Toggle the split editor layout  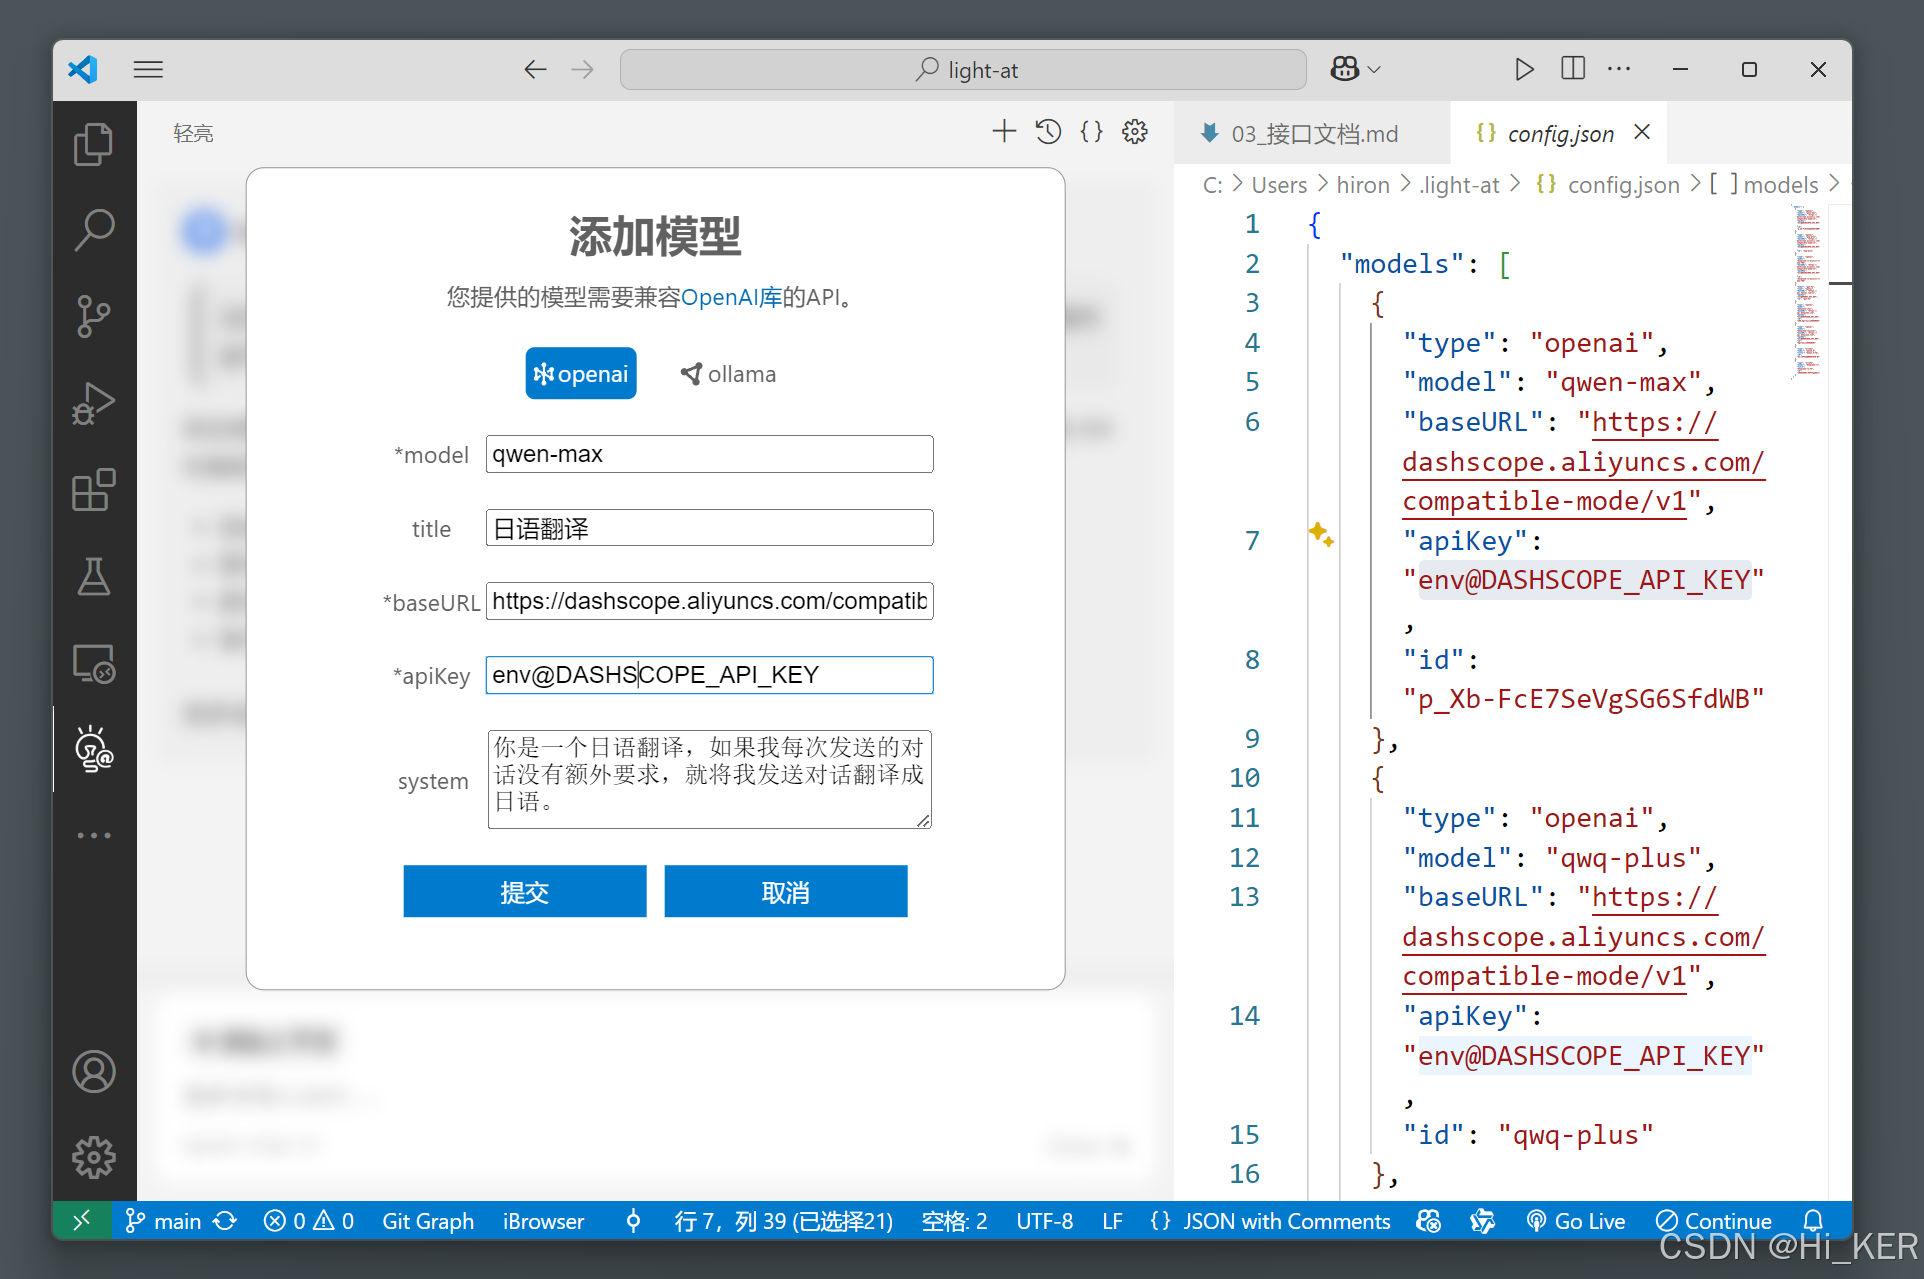1572,69
